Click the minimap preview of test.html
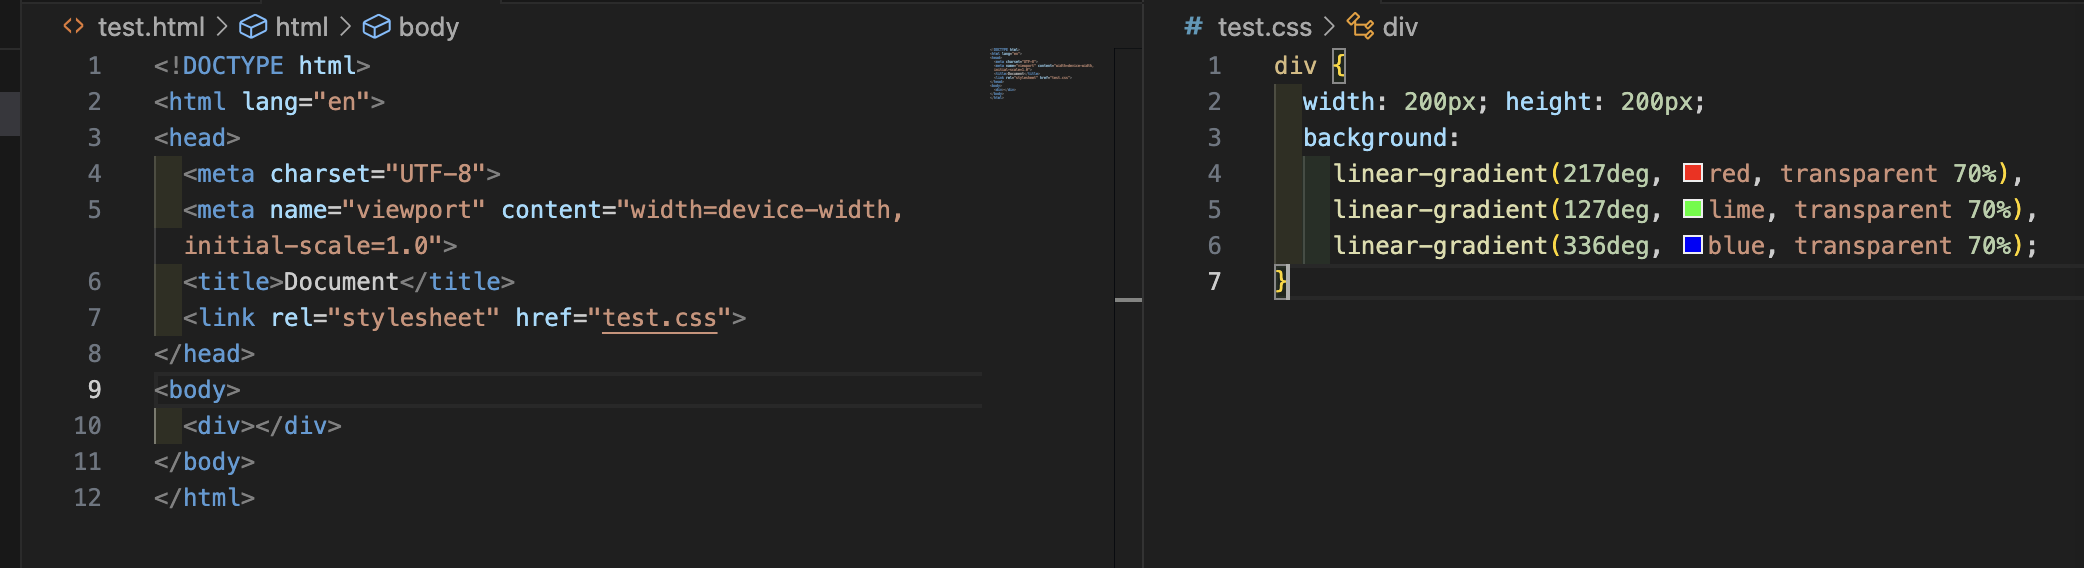This screenshot has height=568, width=2084. [1040, 74]
